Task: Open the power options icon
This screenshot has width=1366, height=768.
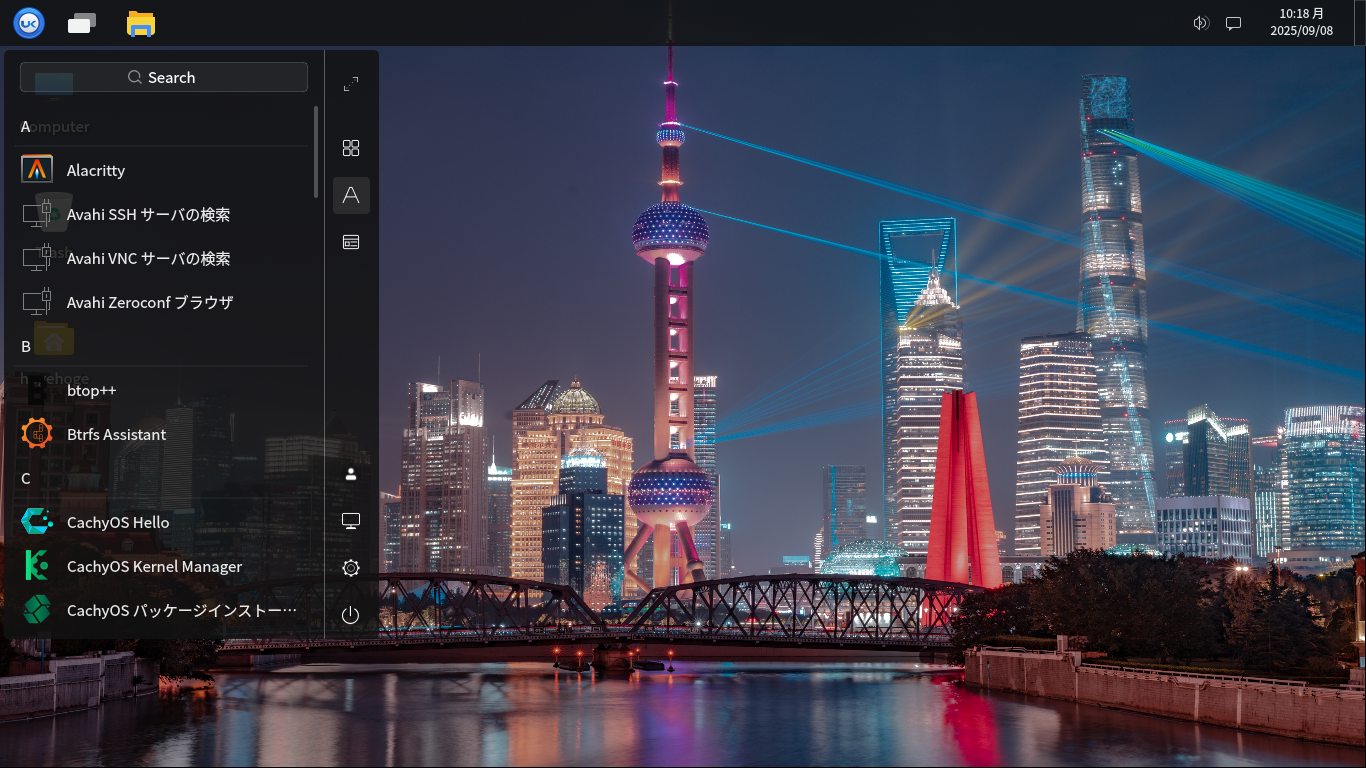Action: [x=351, y=615]
